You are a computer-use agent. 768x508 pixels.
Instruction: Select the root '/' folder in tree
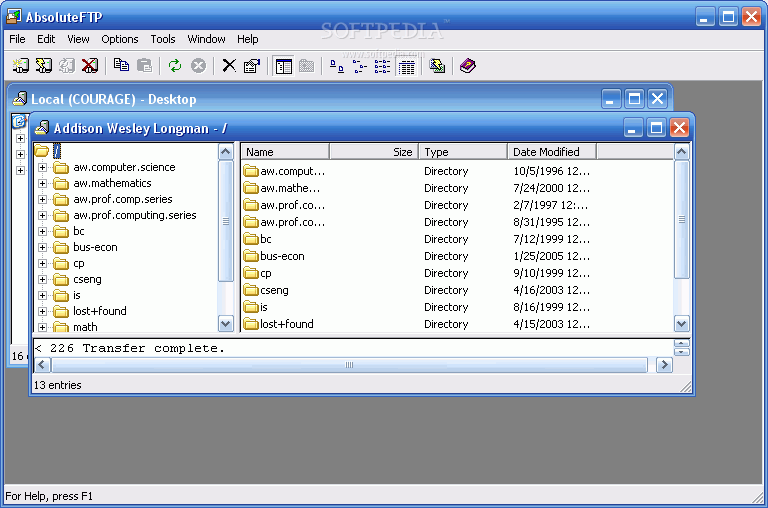[x=57, y=151]
